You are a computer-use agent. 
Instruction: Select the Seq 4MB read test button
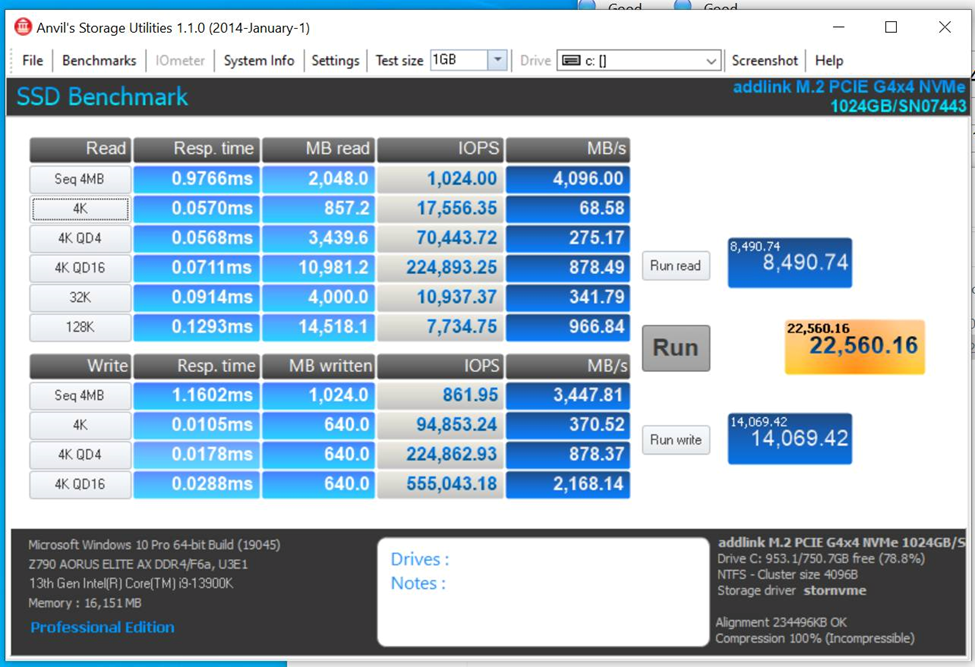coord(80,179)
